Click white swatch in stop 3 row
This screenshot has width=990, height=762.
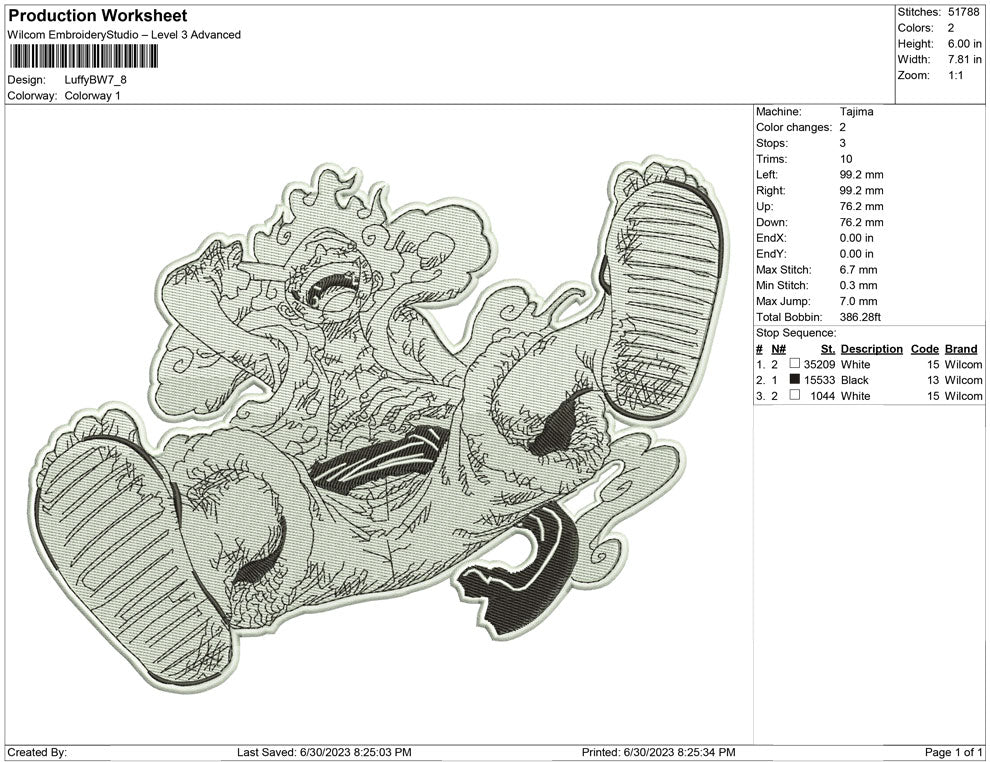click(x=795, y=395)
